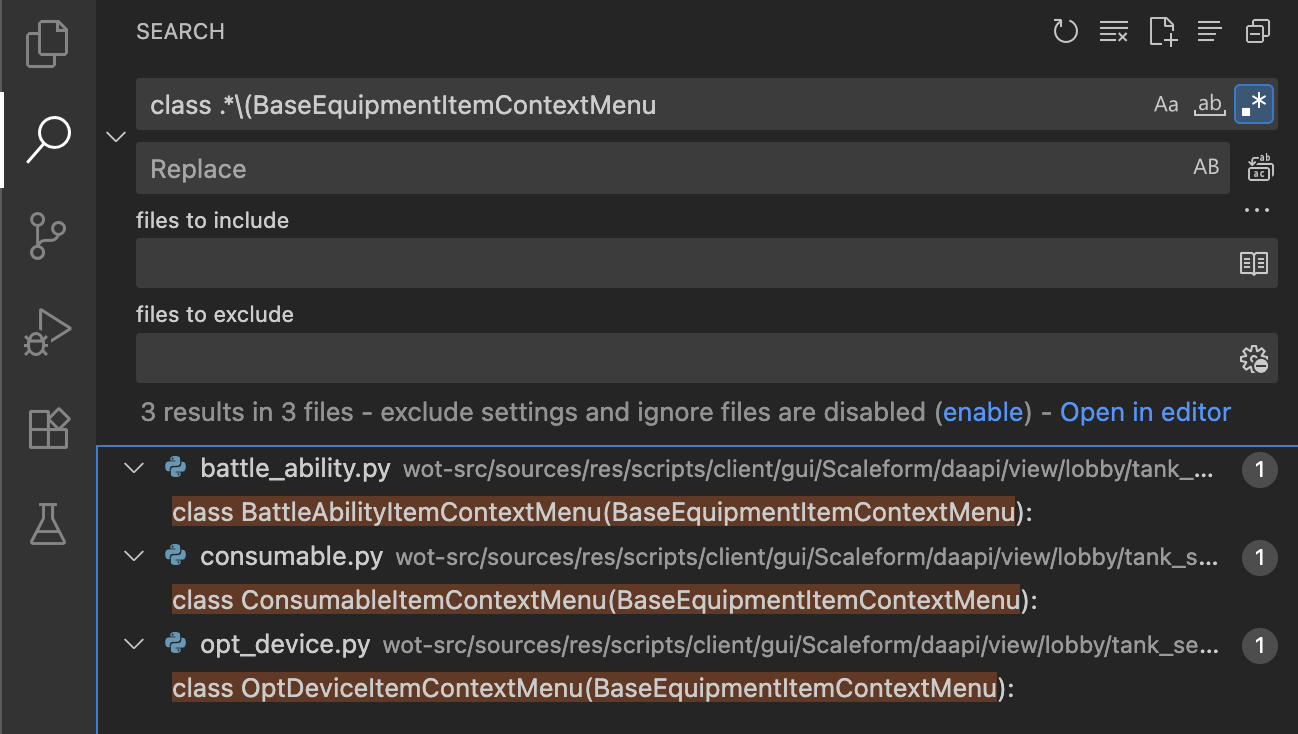Open the Testing flask view
Image resolution: width=1298 pixels, height=734 pixels.
47,523
